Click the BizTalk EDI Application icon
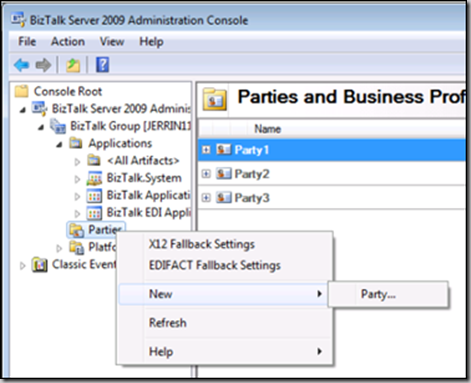 [x=94, y=213]
